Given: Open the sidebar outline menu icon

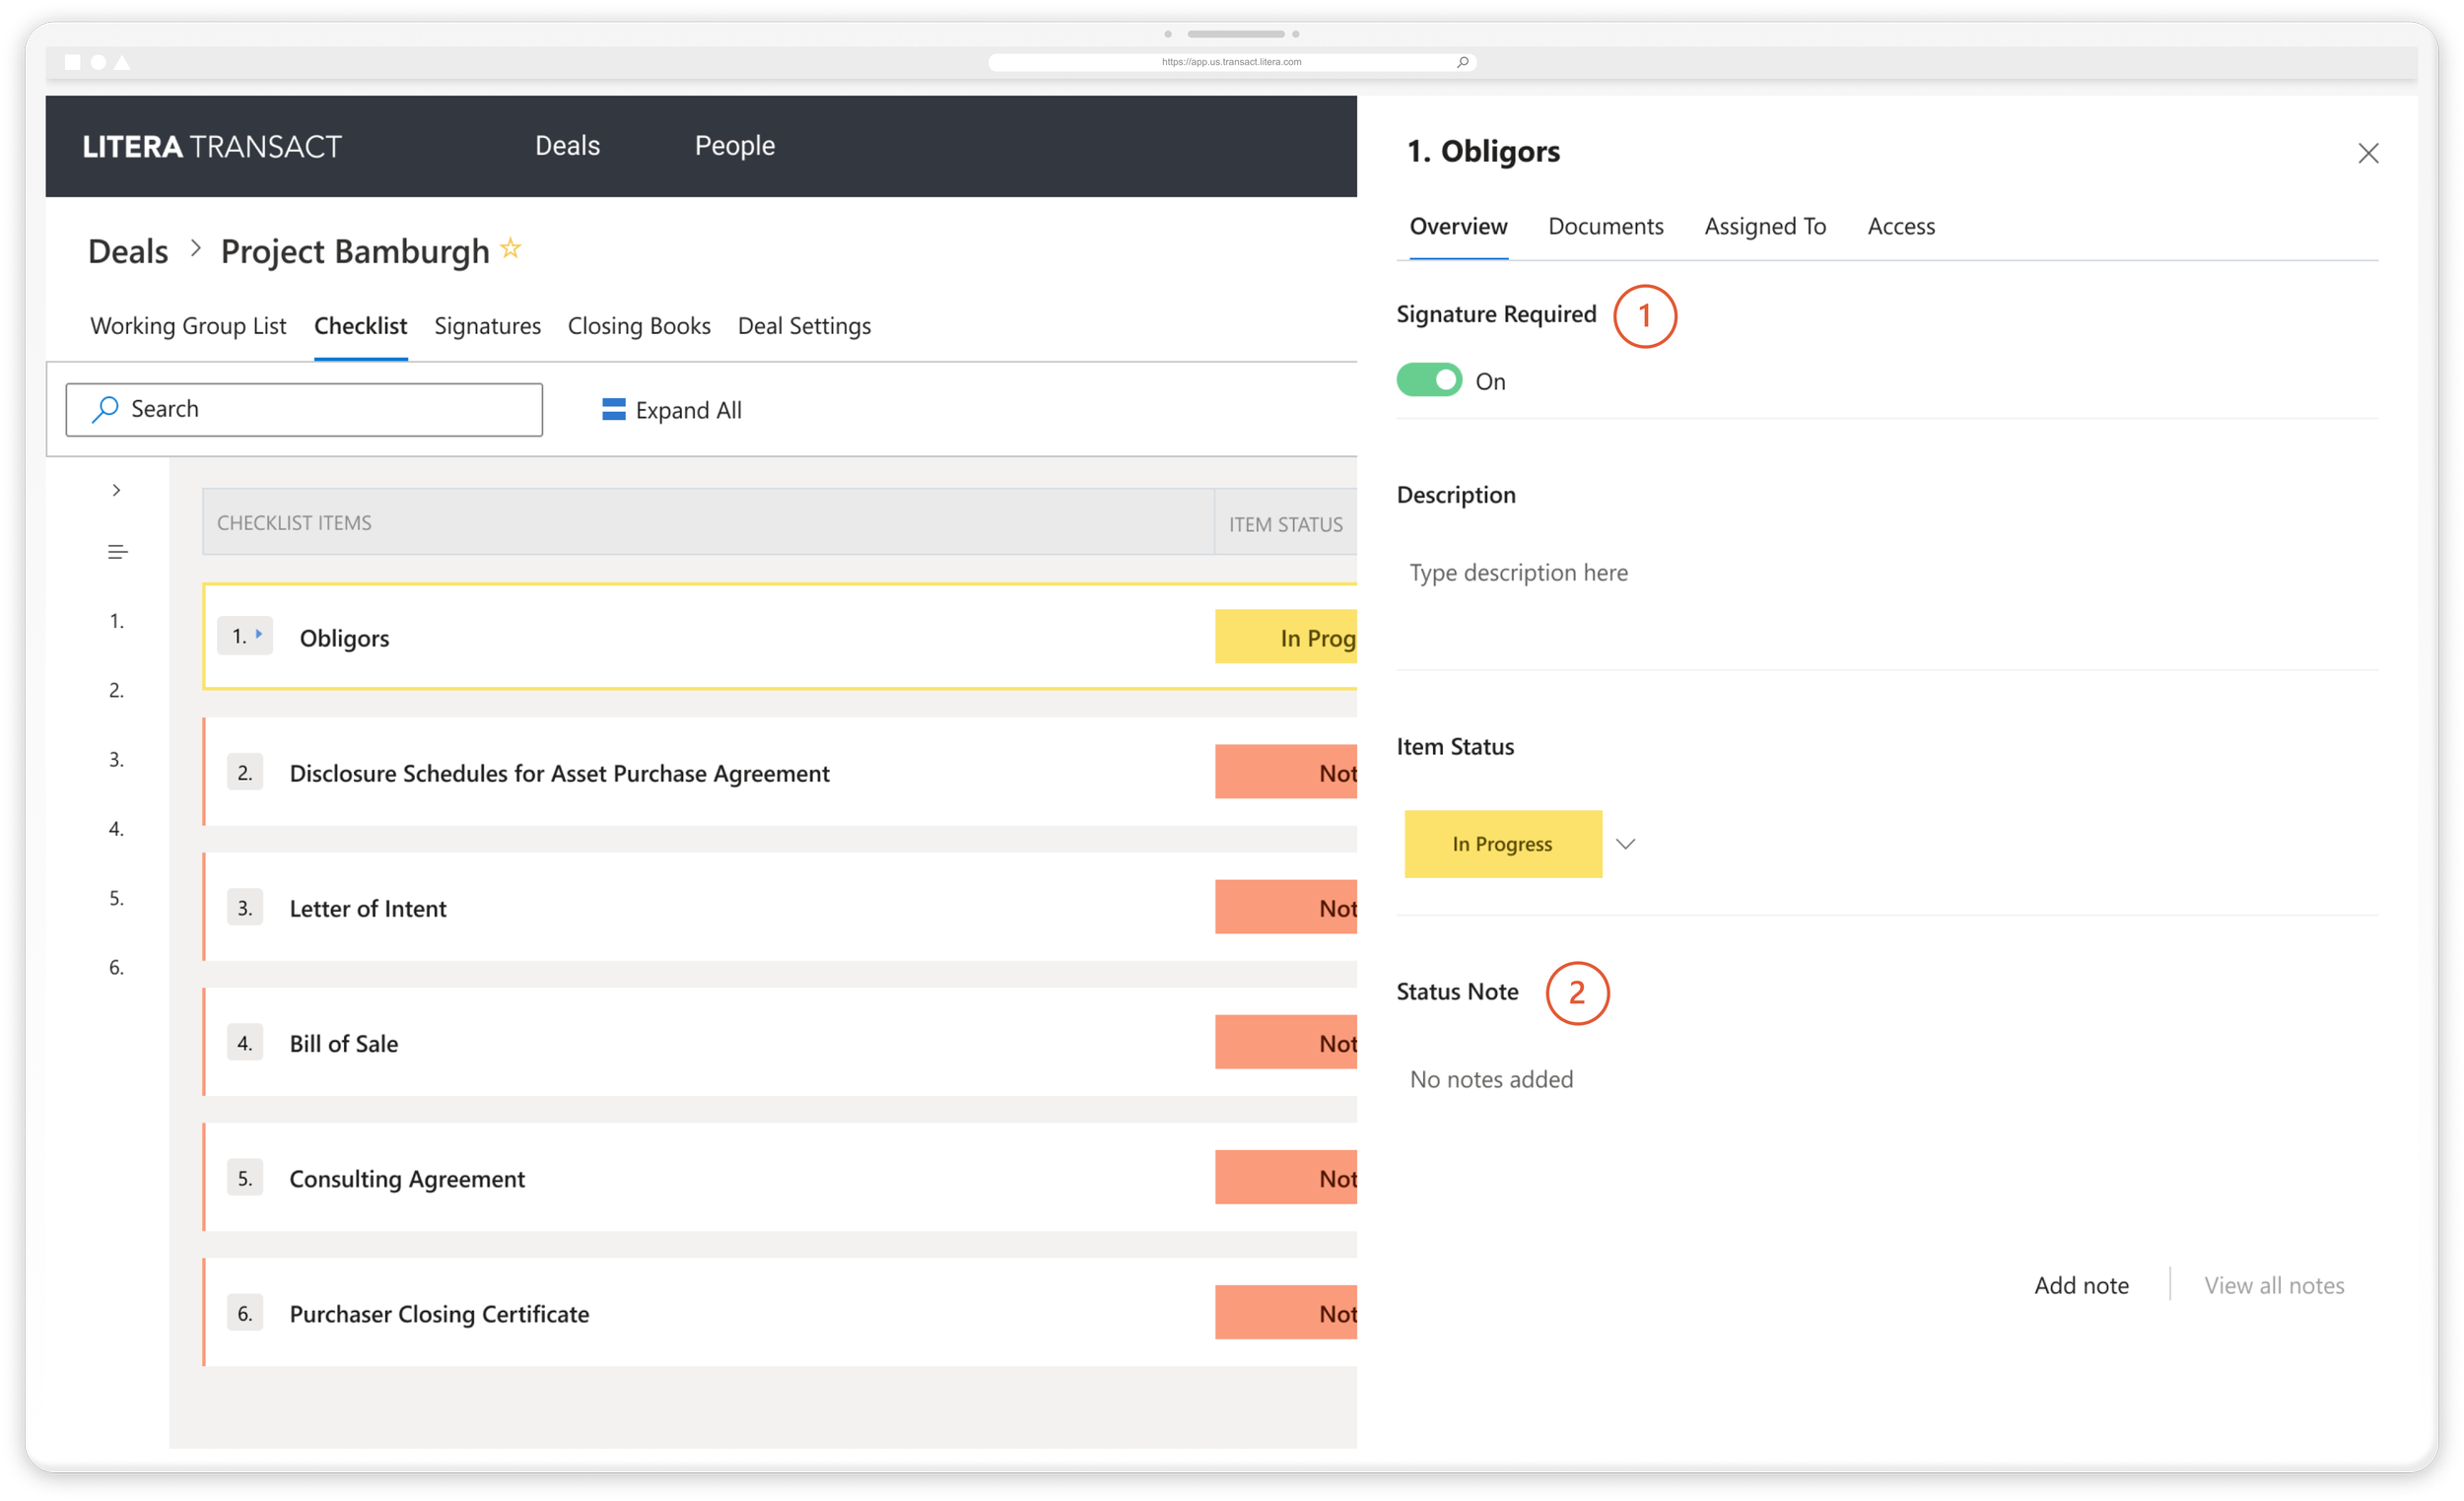Looking at the screenshot, I should (117, 551).
